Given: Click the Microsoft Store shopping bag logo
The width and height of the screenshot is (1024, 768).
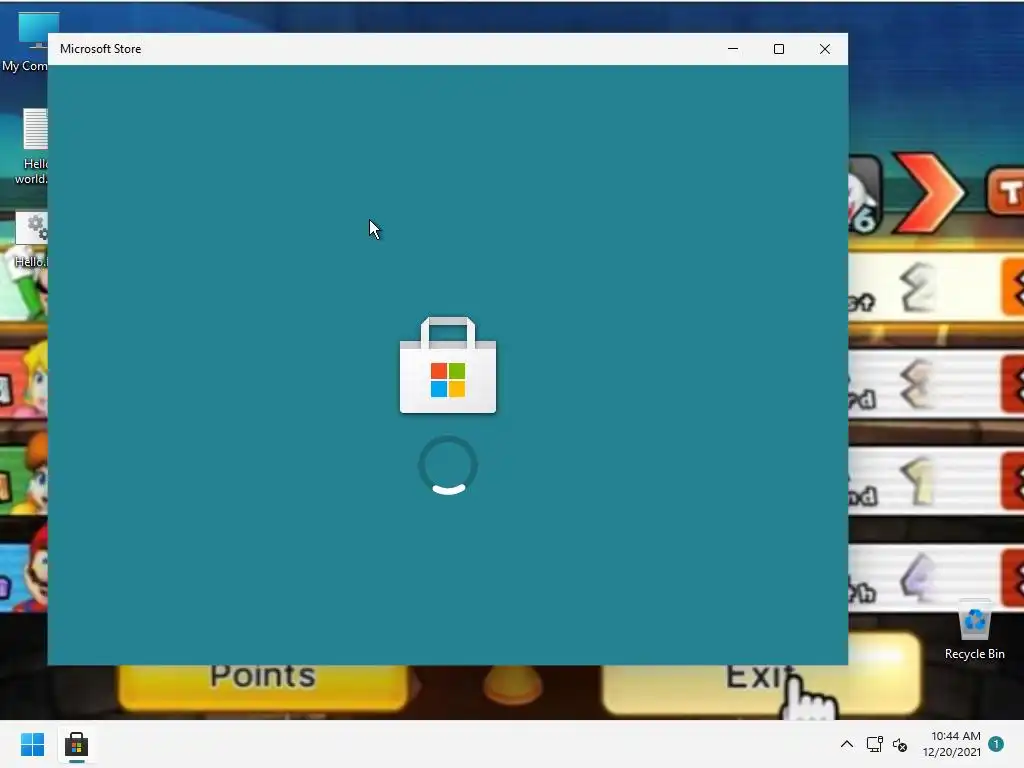Looking at the screenshot, I should (448, 365).
